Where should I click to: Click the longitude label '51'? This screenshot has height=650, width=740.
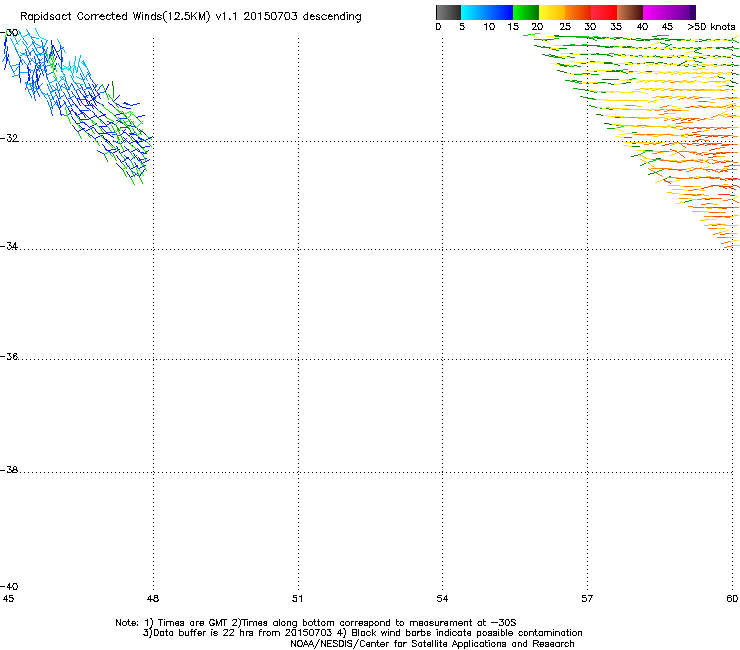tap(297, 599)
